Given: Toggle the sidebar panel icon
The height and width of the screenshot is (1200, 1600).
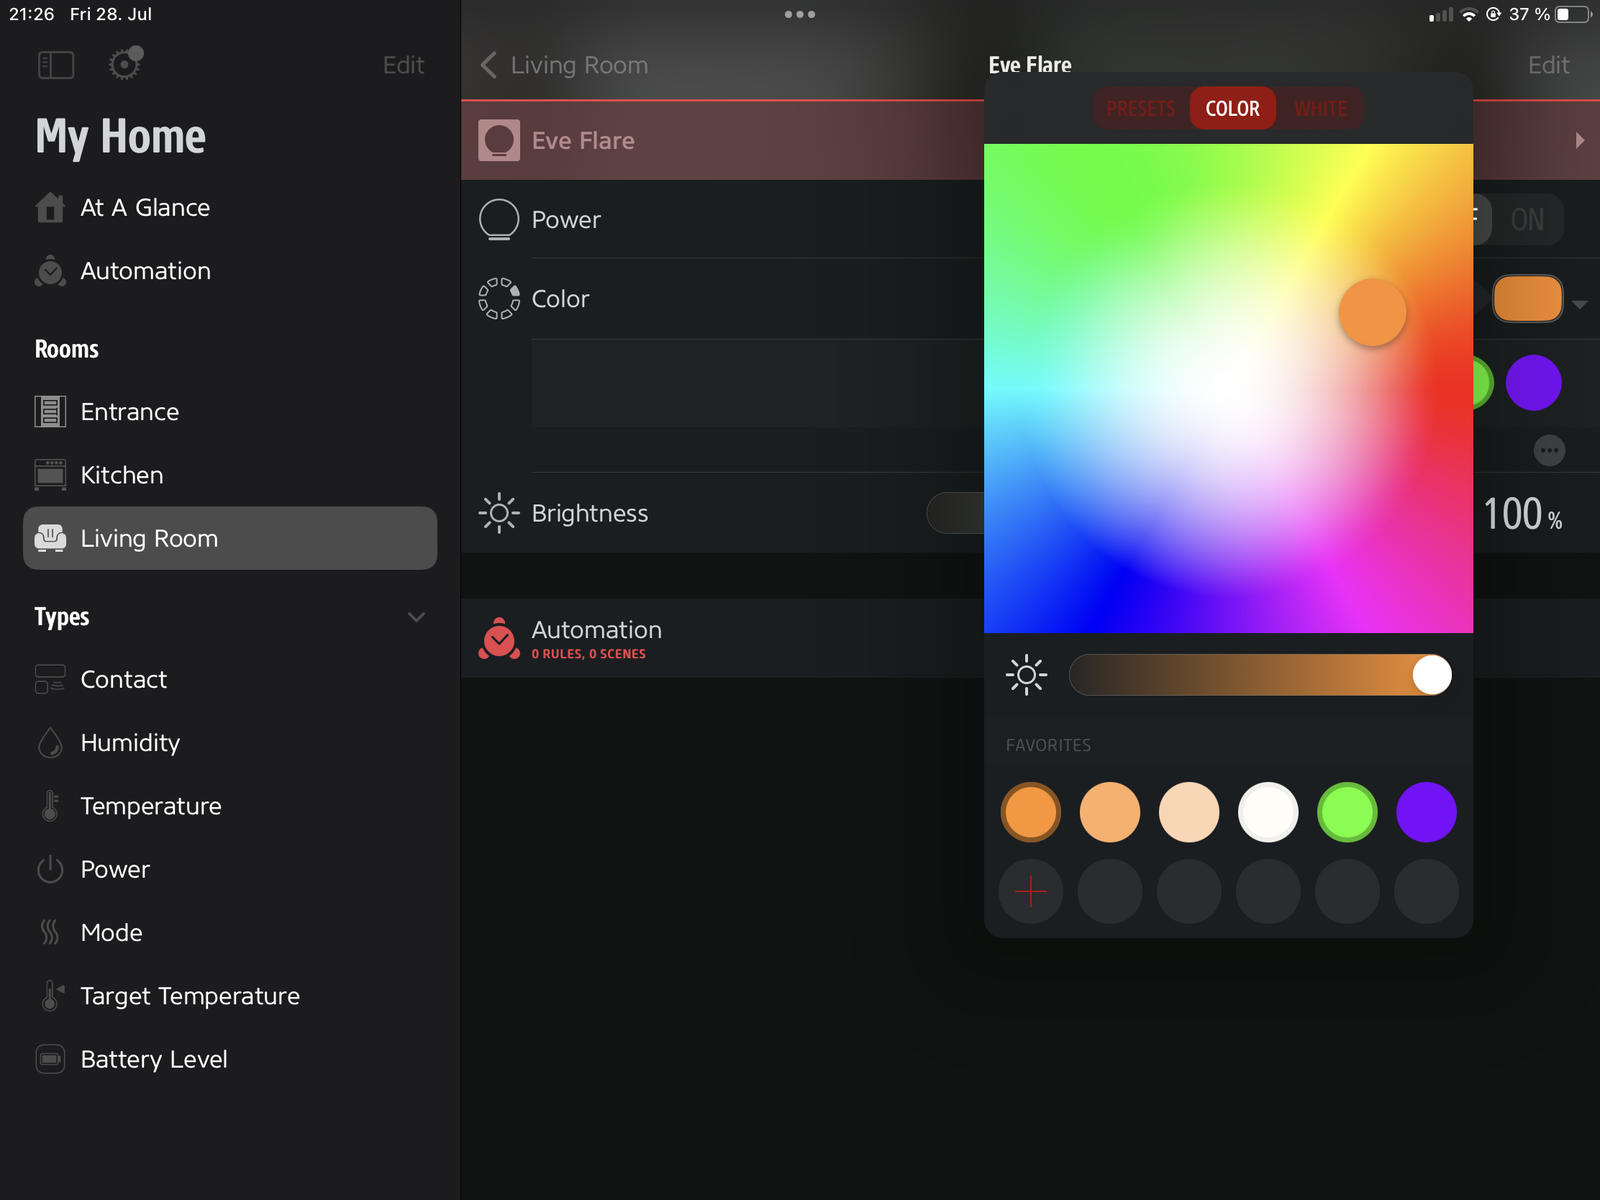Looking at the screenshot, I should click(56, 65).
